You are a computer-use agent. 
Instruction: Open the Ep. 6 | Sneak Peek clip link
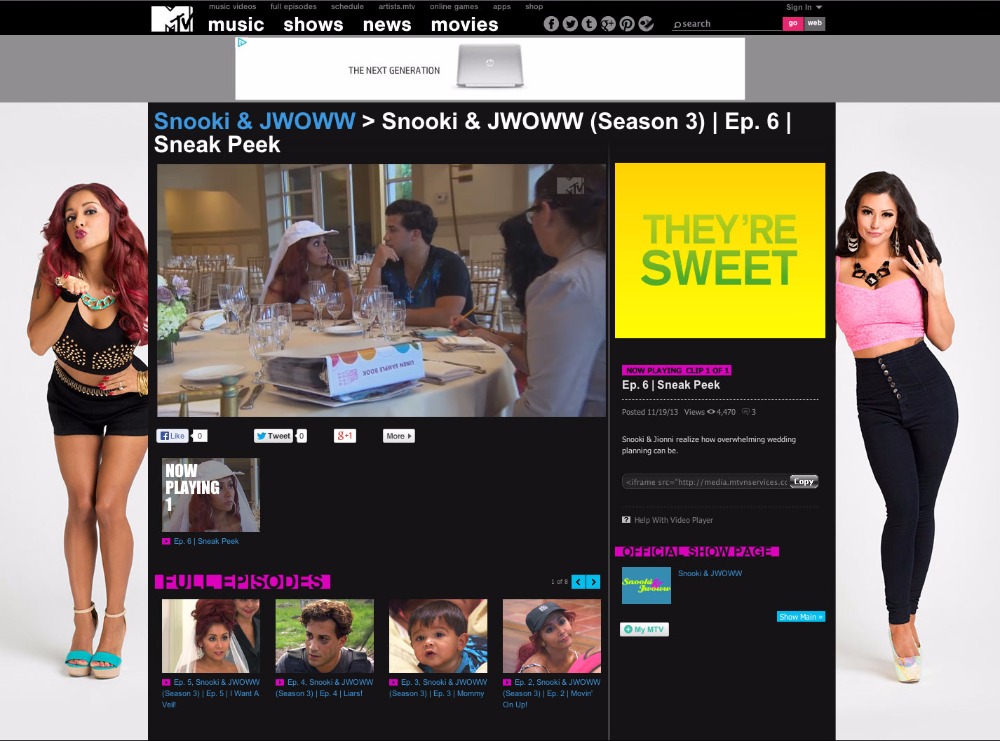click(x=206, y=541)
